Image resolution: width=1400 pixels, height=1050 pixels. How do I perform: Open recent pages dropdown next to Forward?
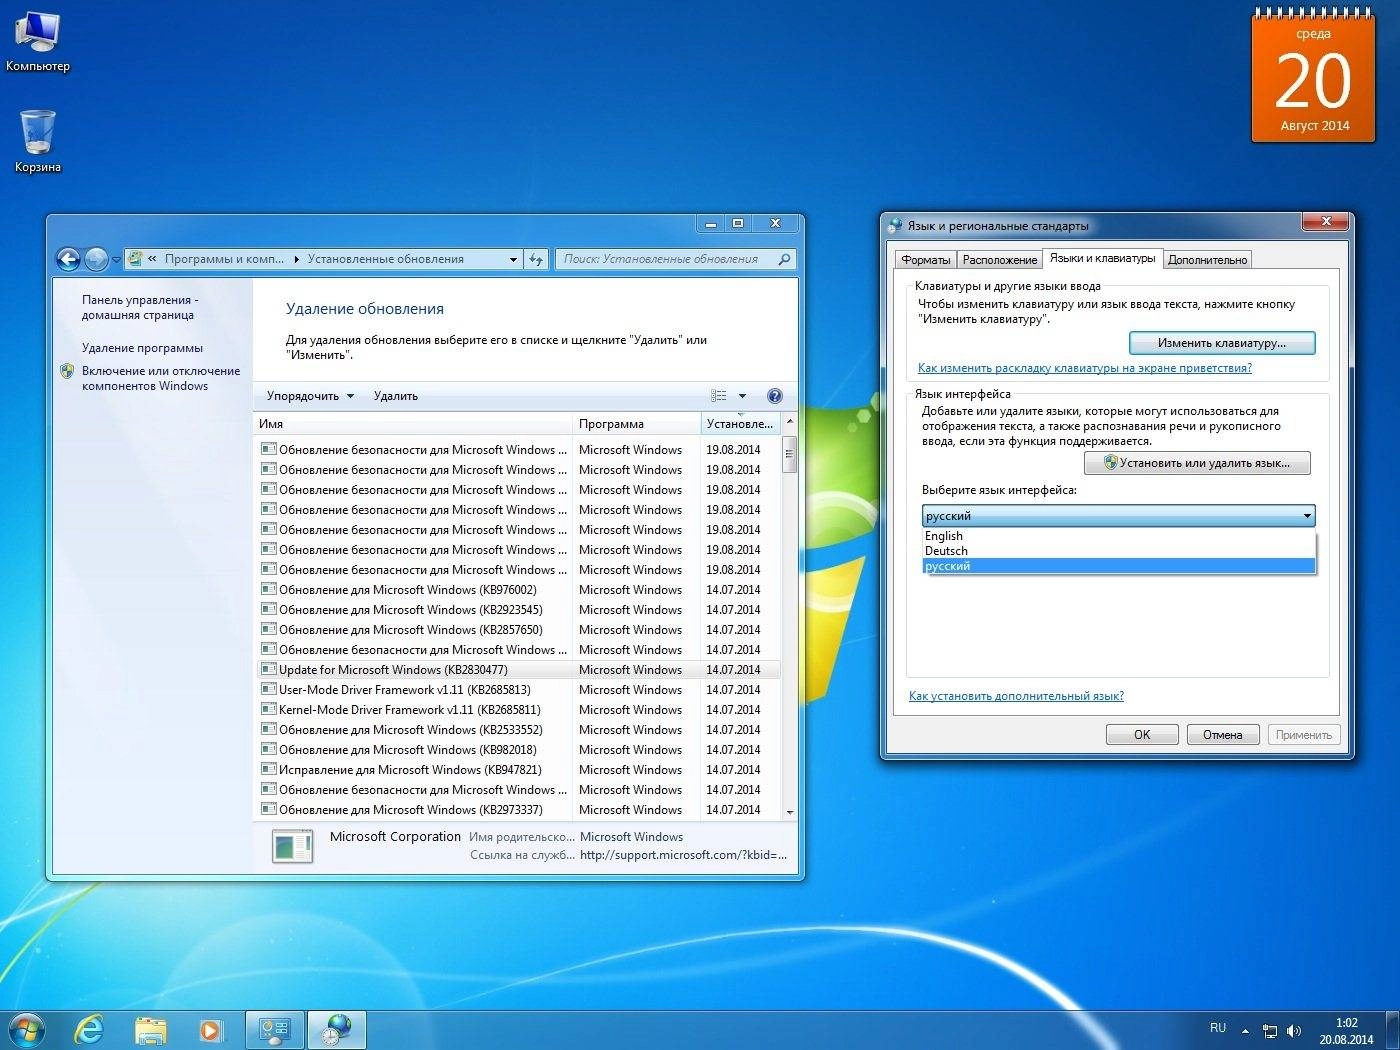pyautogui.click(x=116, y=260)
